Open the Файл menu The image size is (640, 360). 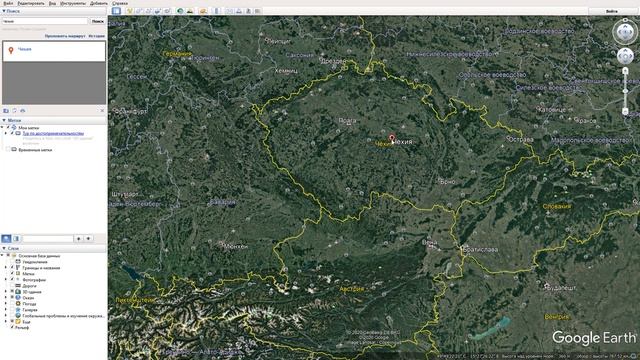(8, 3)
